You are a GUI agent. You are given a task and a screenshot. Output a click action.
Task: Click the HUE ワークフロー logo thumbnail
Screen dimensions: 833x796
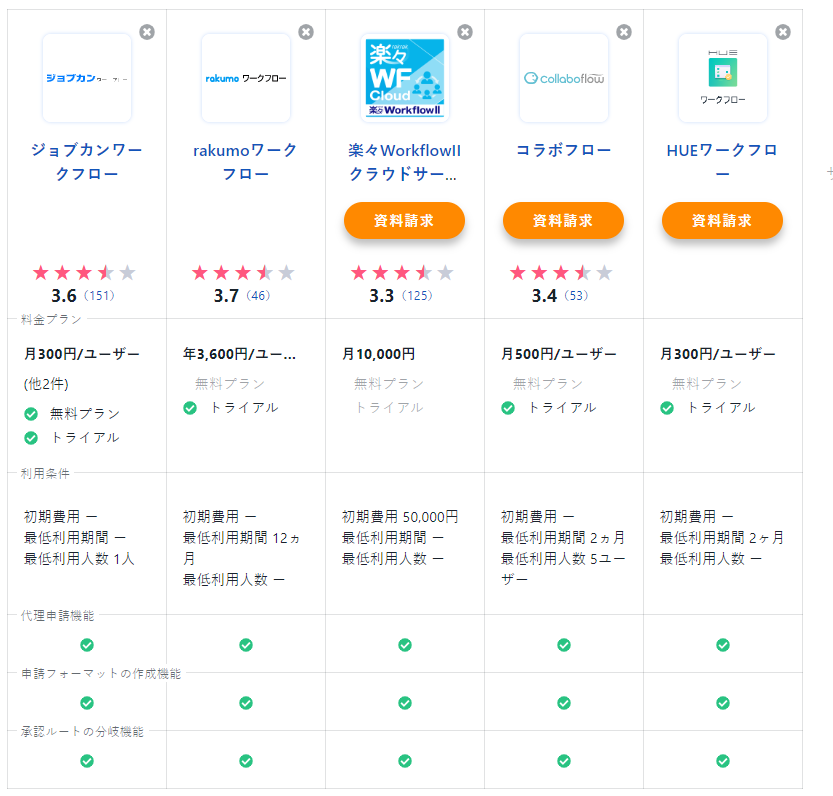[723, 78]
